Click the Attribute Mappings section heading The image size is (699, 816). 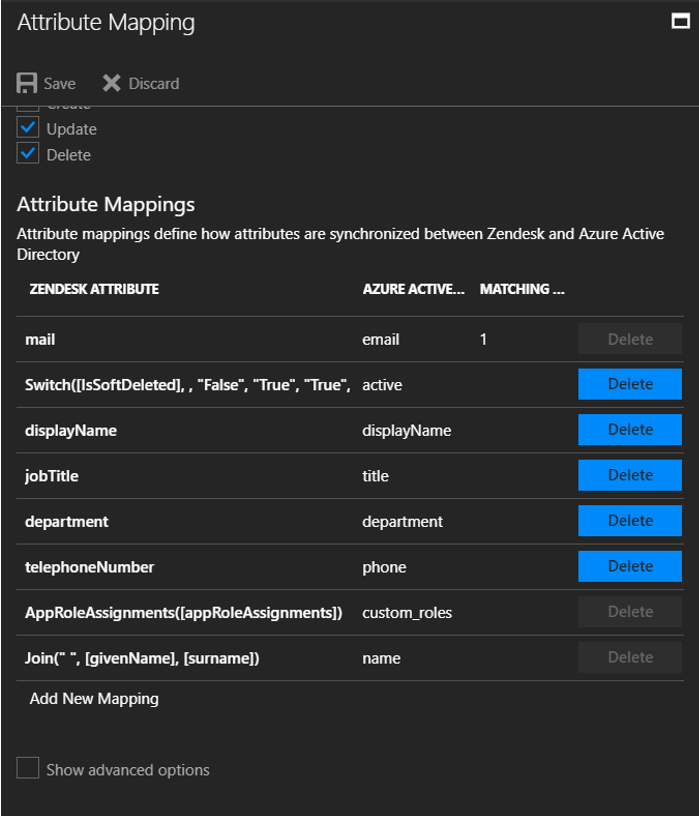point(106,205)
